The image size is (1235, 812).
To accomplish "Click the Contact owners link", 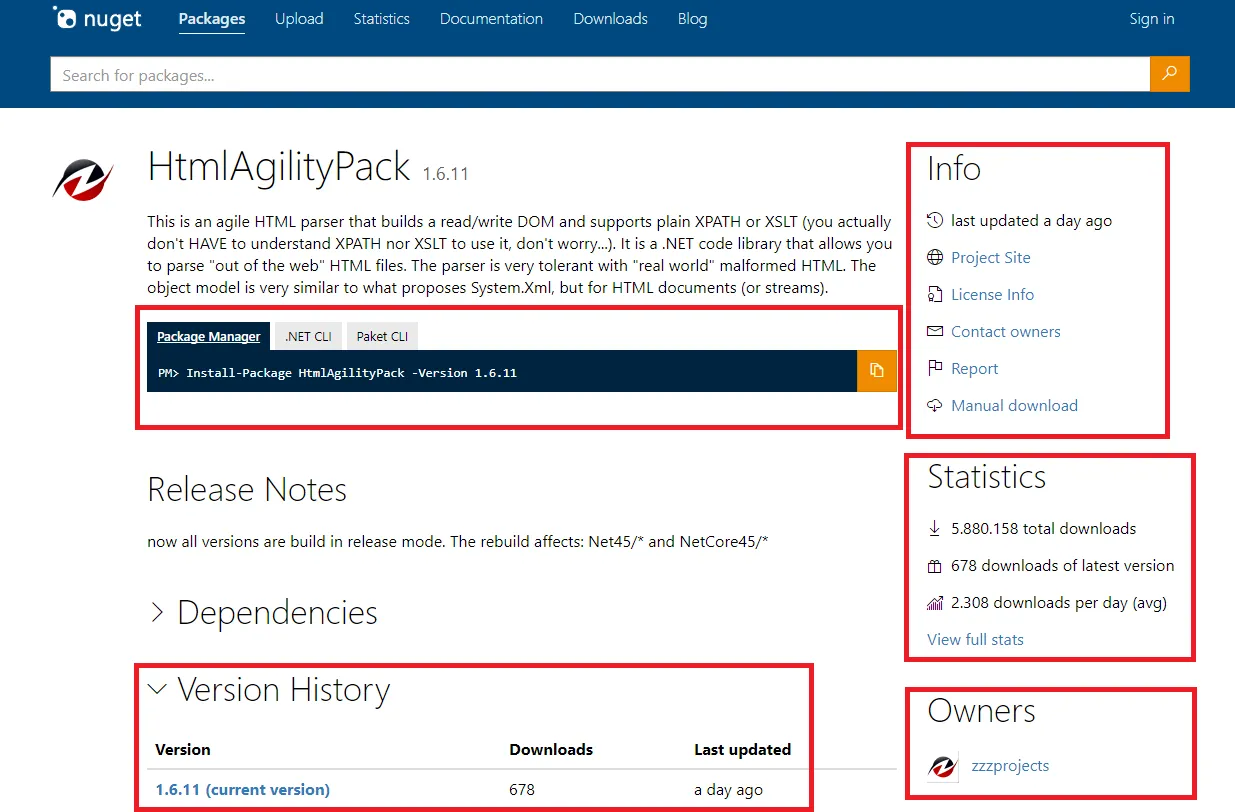I will point(1005,331).
